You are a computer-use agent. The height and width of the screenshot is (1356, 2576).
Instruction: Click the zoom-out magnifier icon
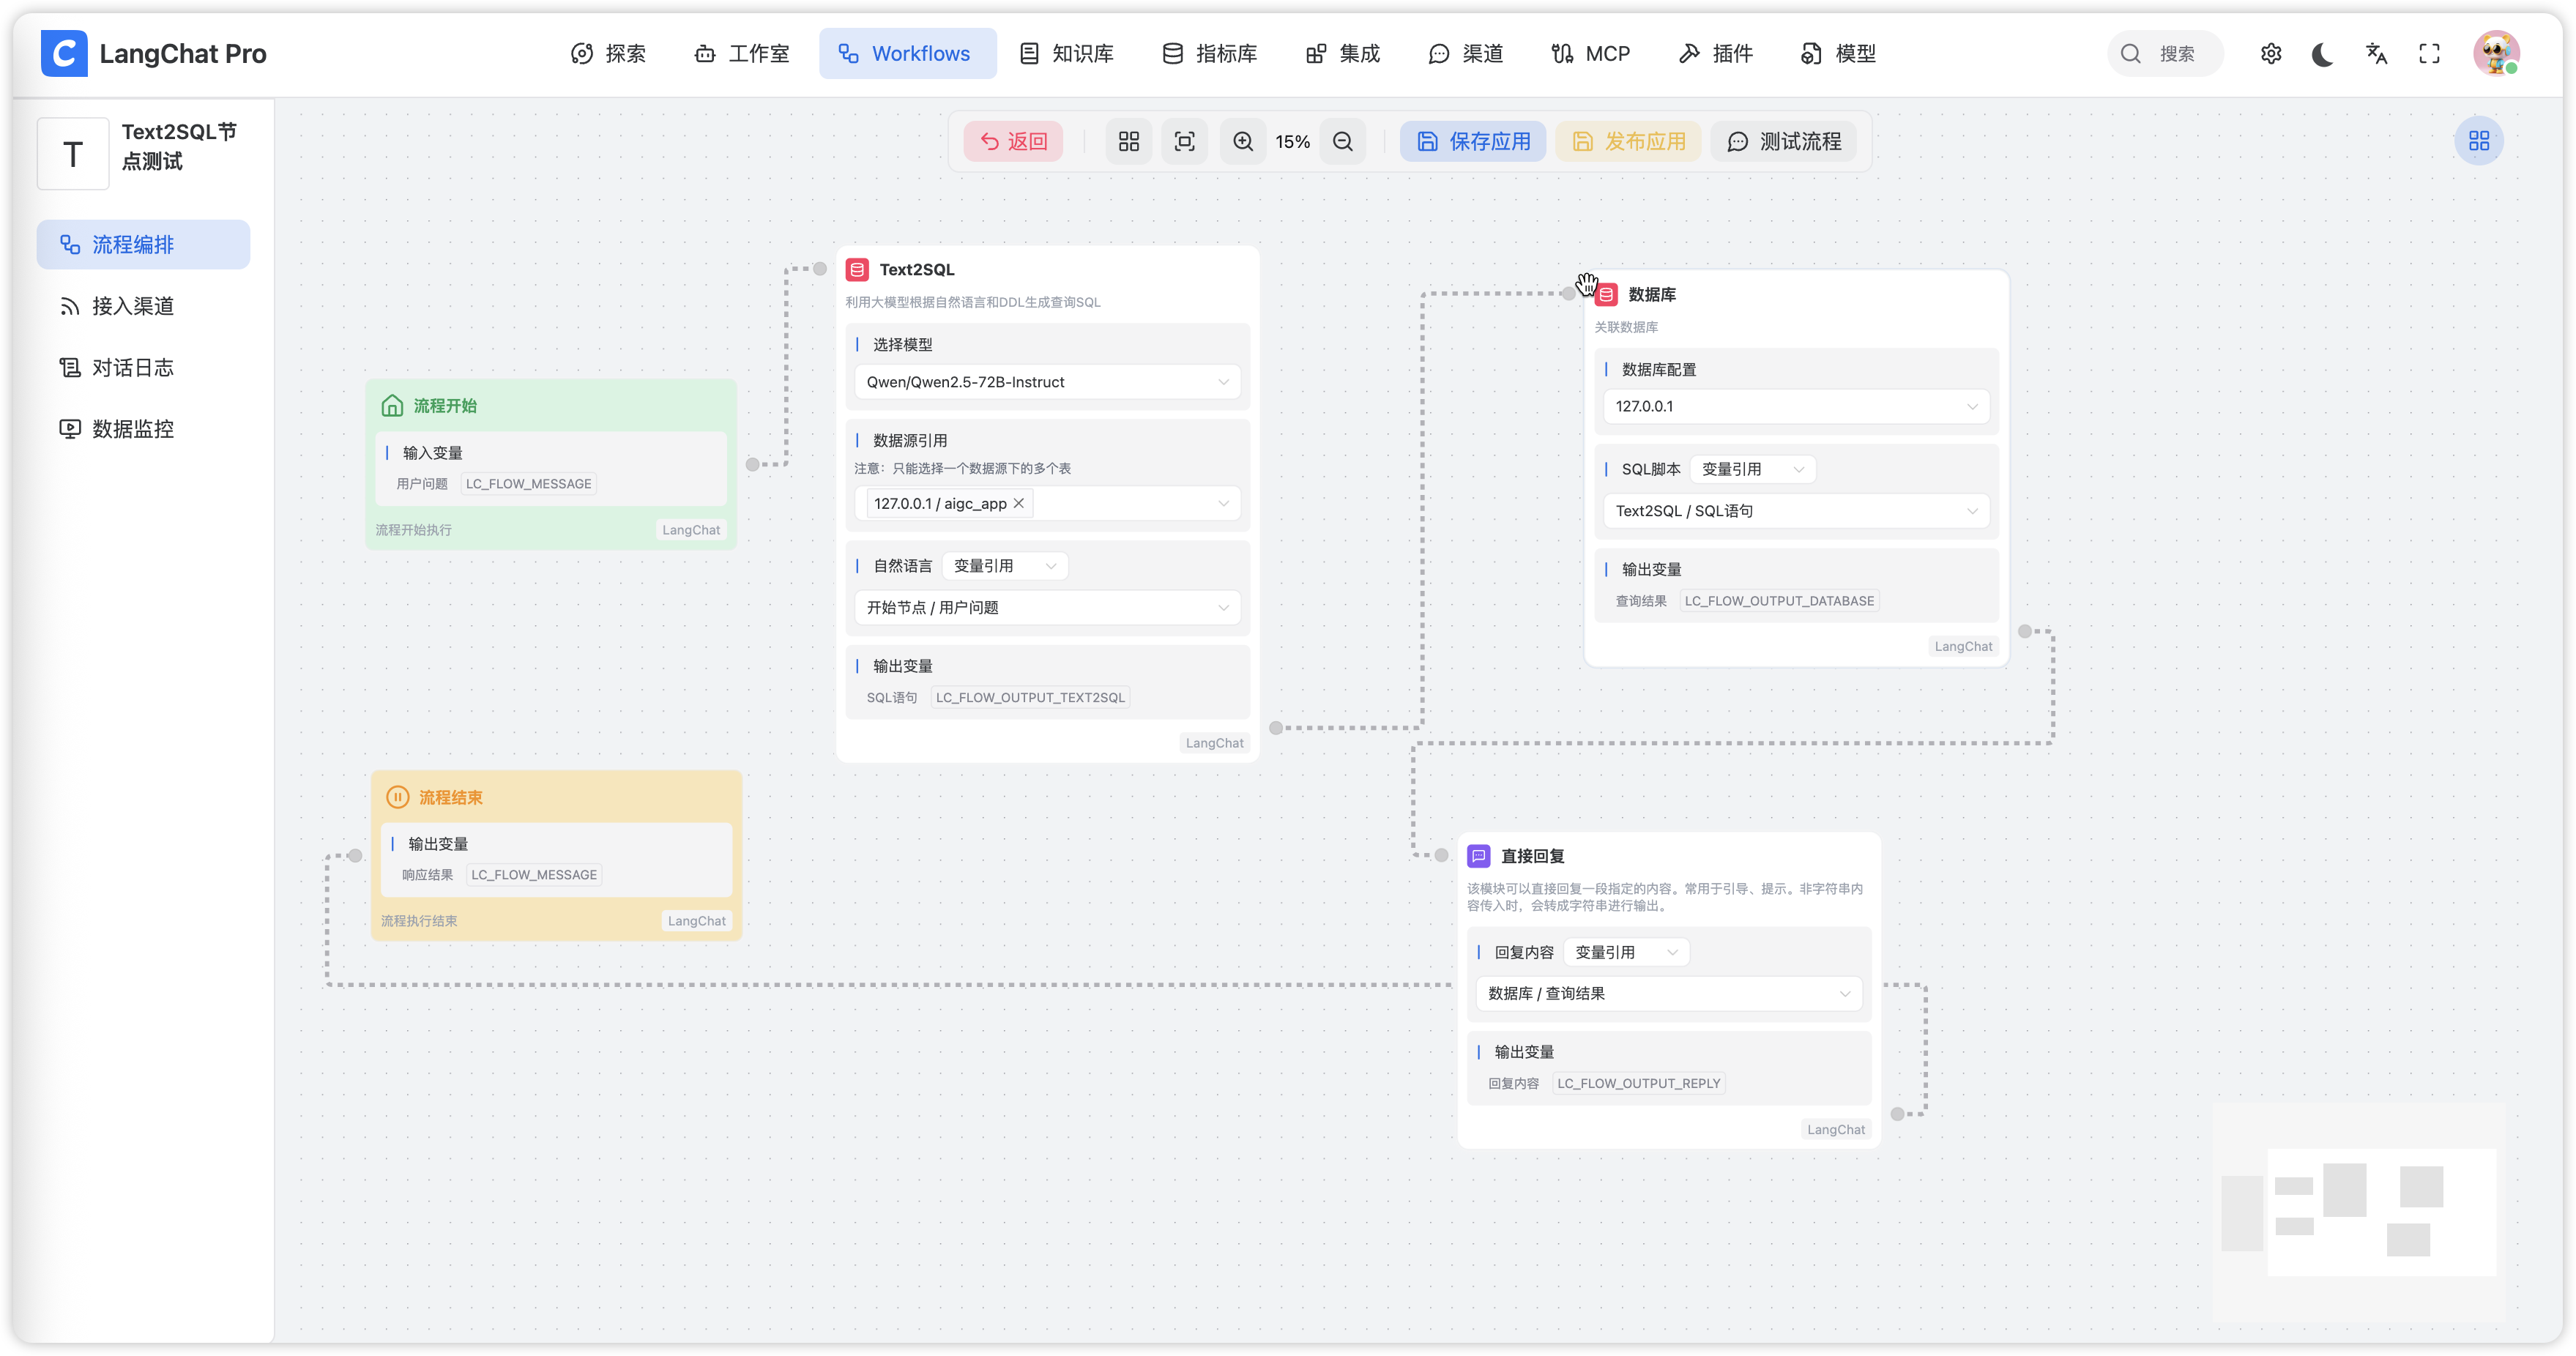pos(1343,141)
